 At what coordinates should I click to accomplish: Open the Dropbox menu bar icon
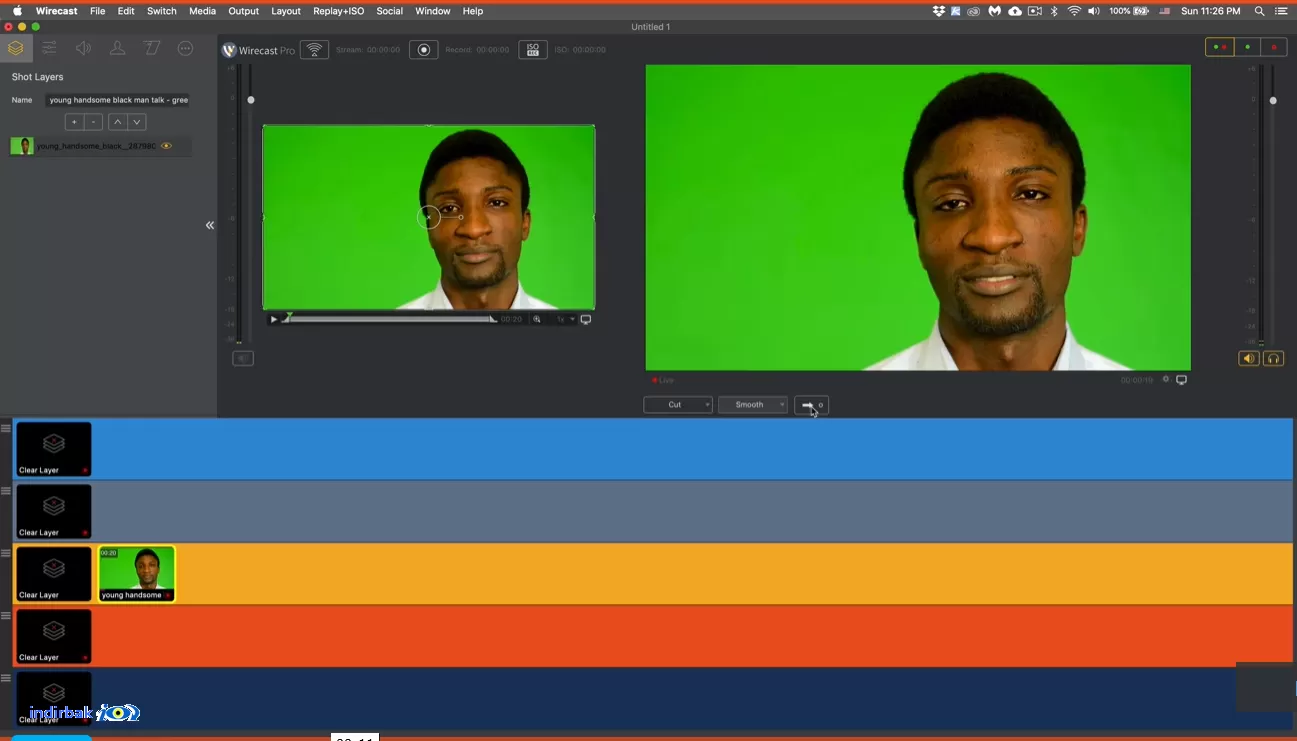pyautogui.click(x=938, y=11)
